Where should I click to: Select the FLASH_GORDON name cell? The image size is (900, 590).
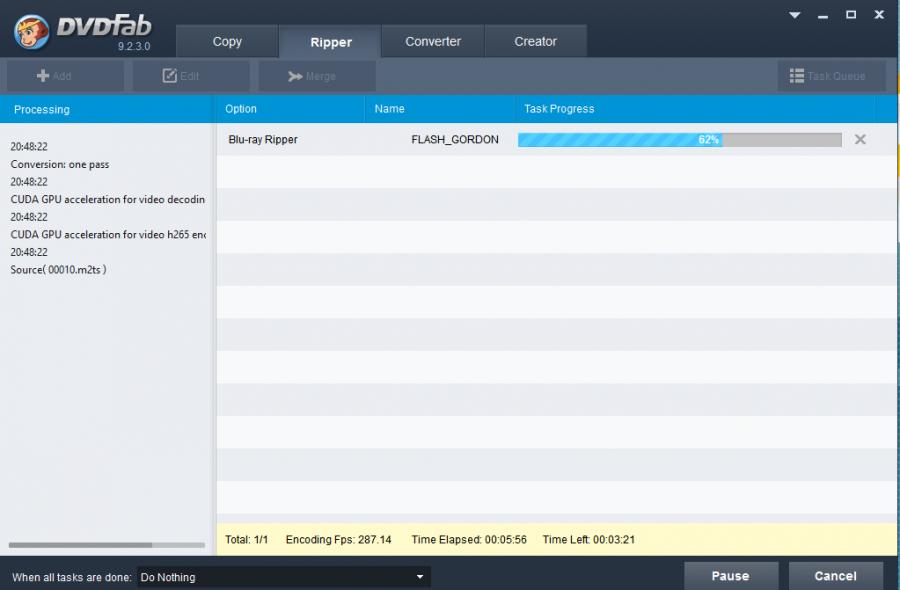tap(455, 139)
